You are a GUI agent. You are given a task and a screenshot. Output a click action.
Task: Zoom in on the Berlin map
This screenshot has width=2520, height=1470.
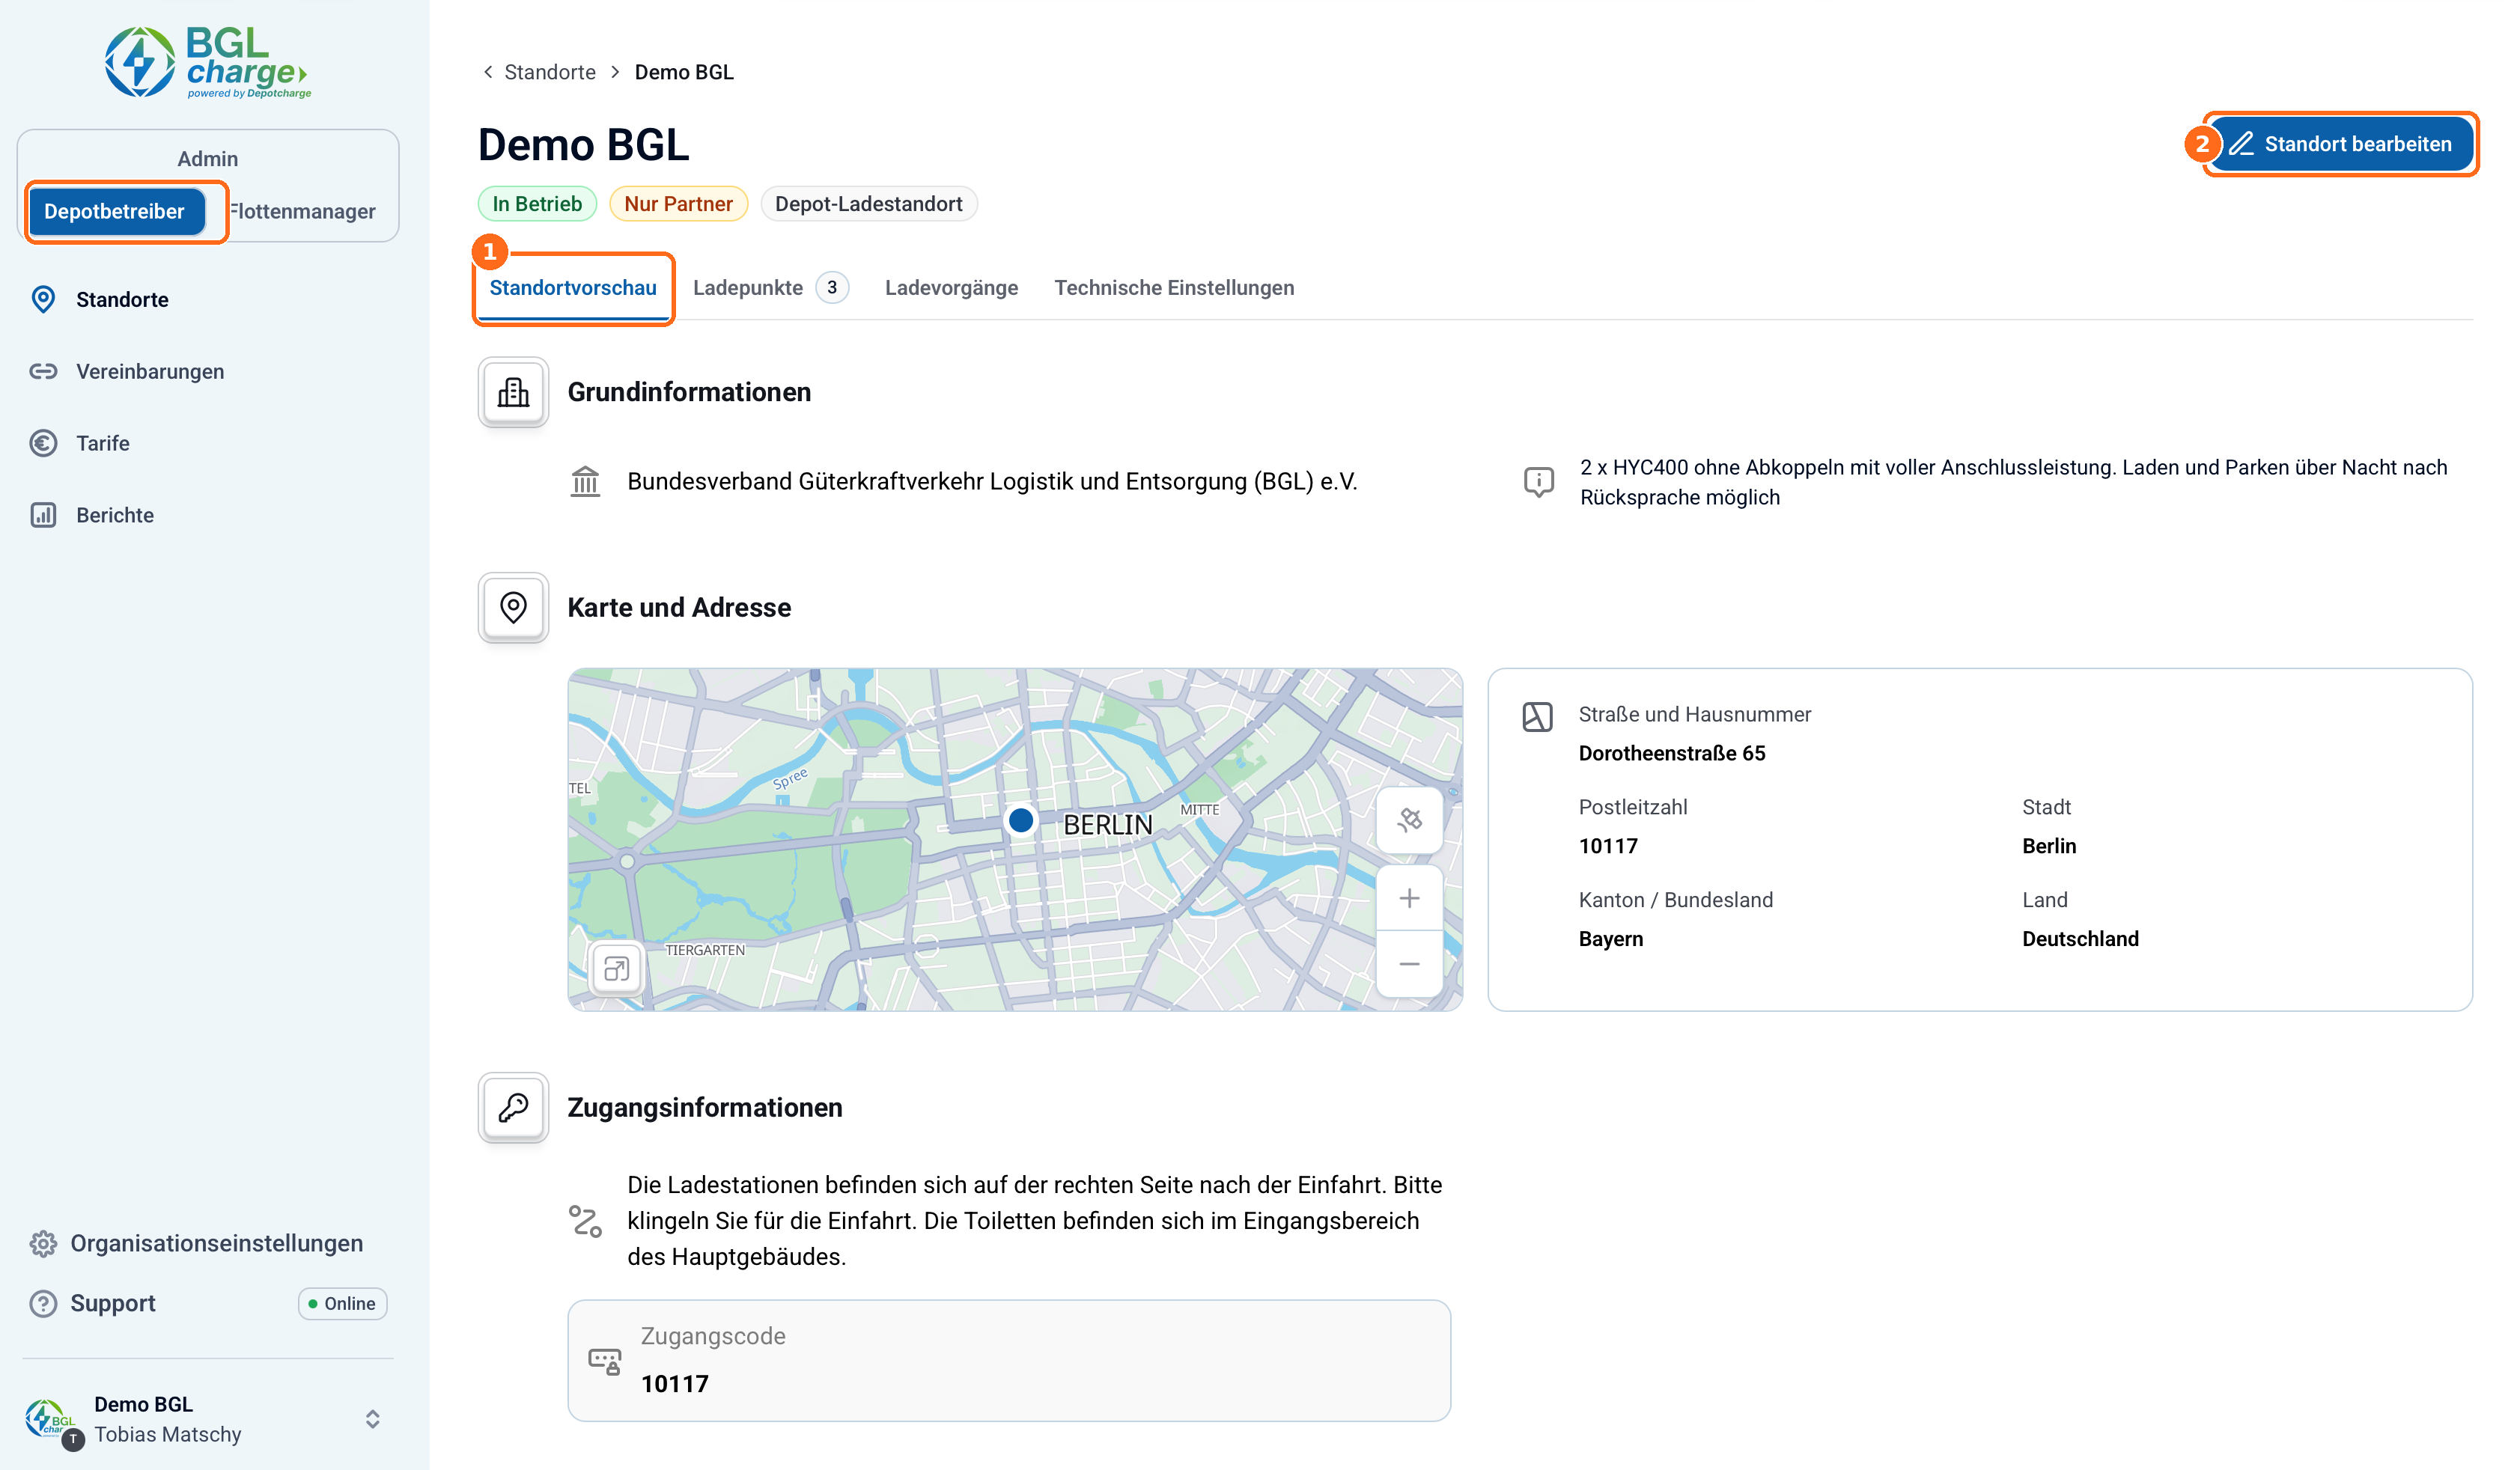point(1409,898)
